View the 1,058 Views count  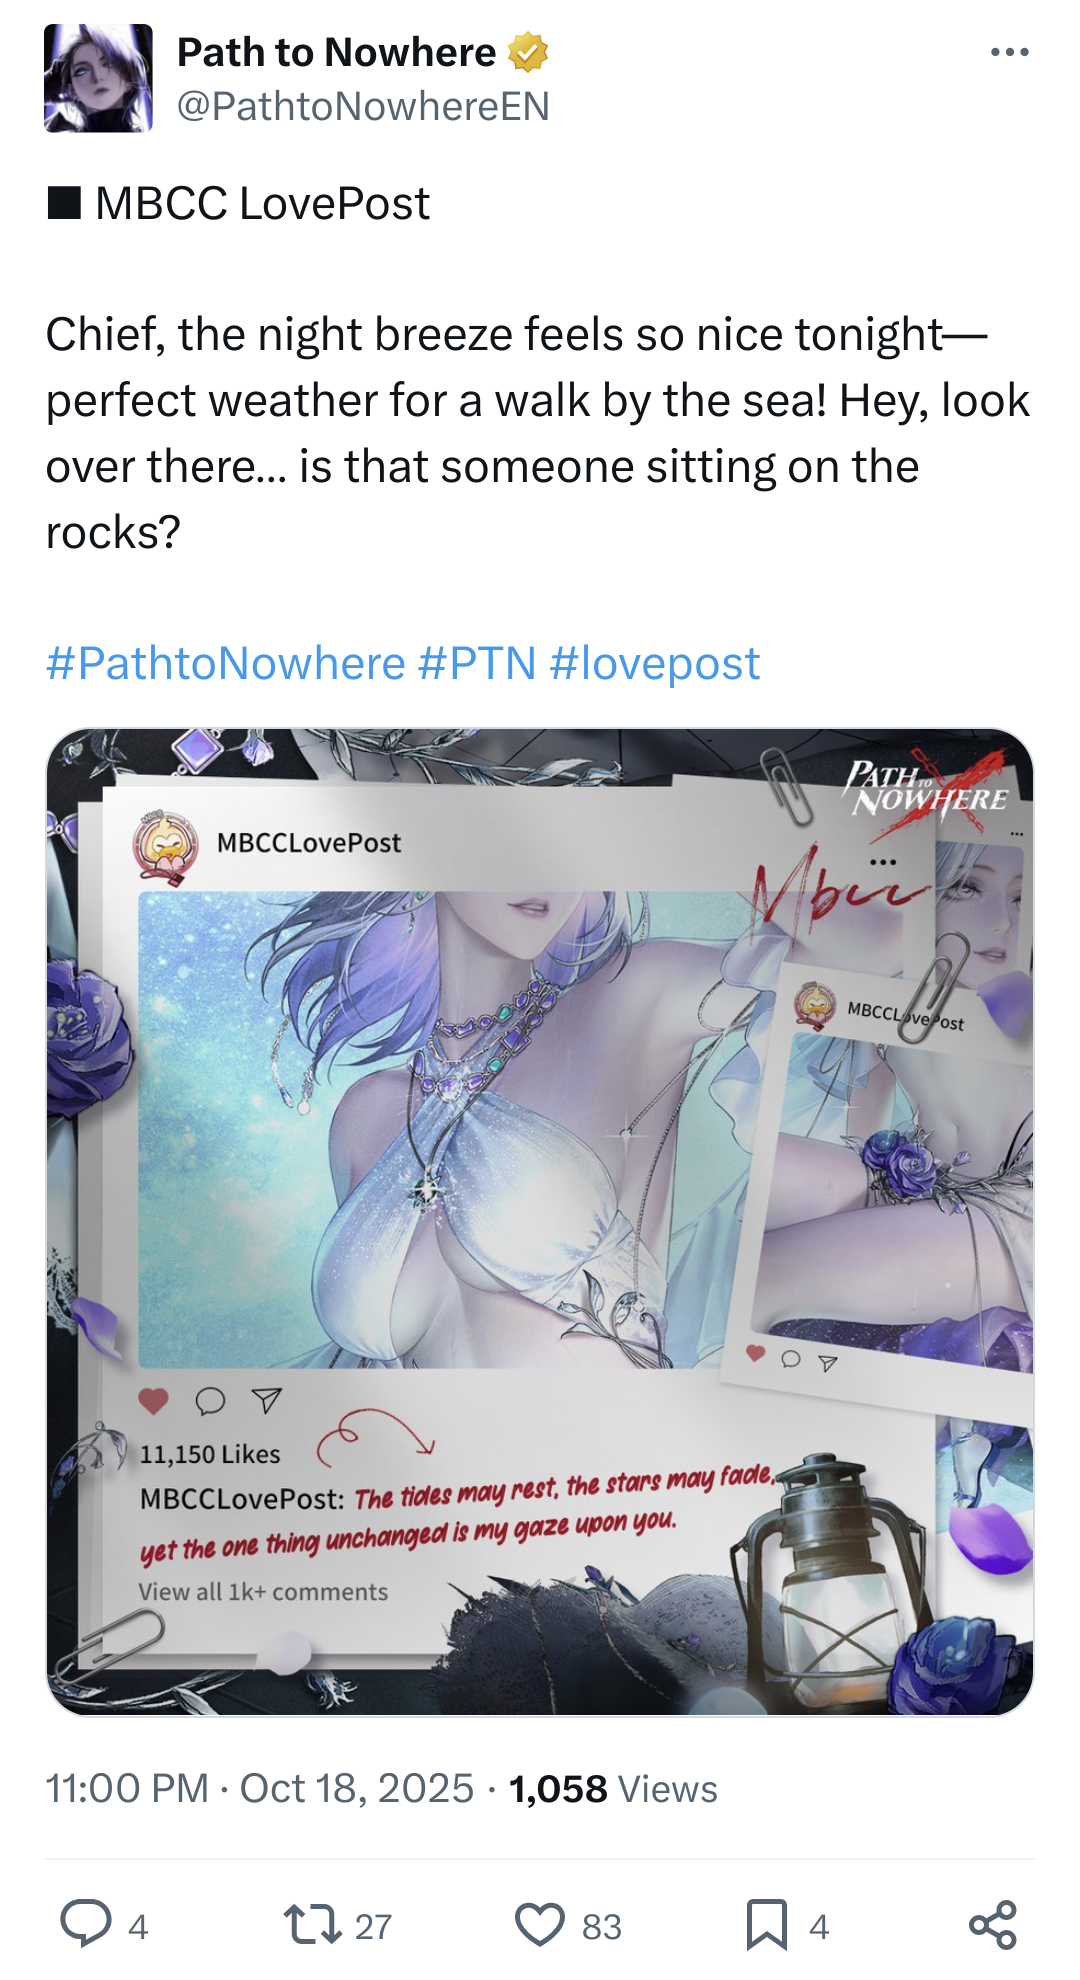point(613,1788)
